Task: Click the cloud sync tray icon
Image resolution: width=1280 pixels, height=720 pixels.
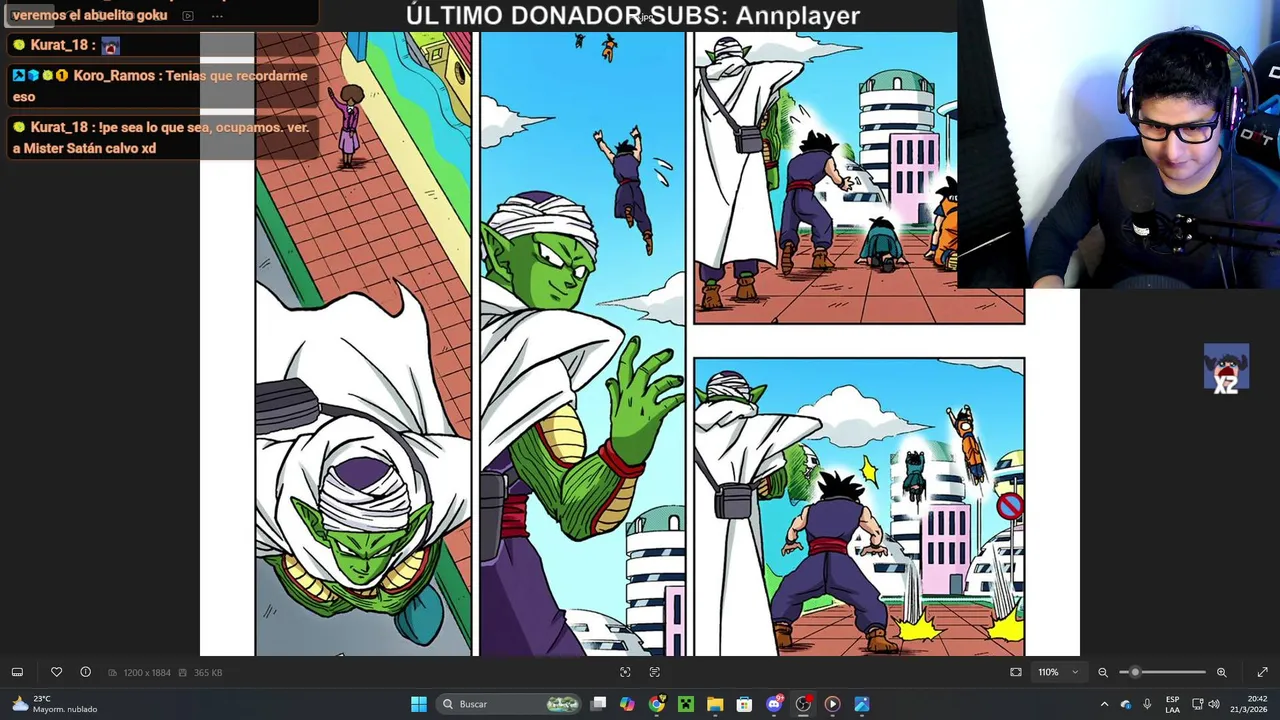Action: (x=1126, y=704)
